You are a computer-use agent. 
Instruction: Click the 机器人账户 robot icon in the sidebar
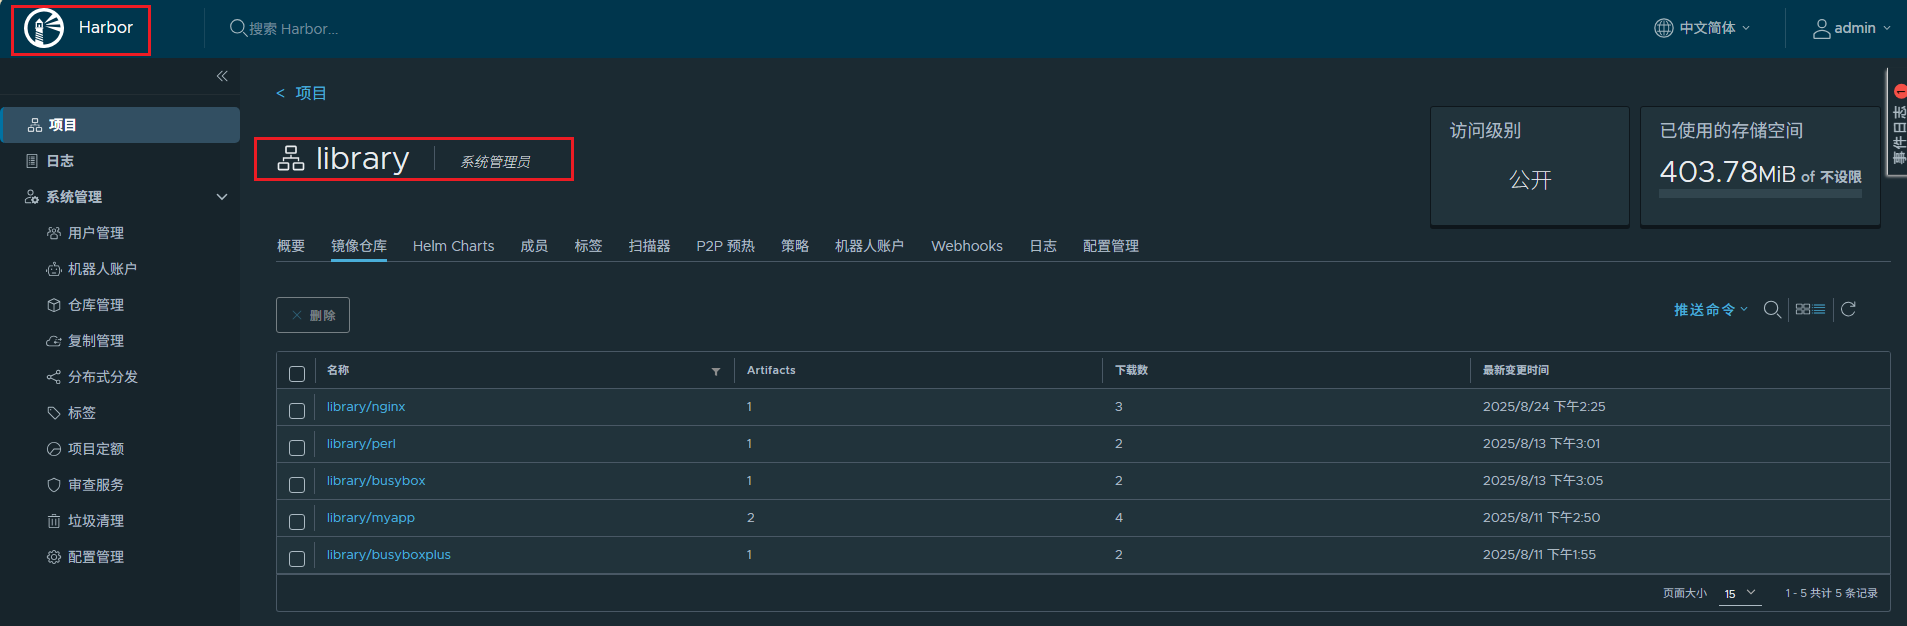[54, 269]
